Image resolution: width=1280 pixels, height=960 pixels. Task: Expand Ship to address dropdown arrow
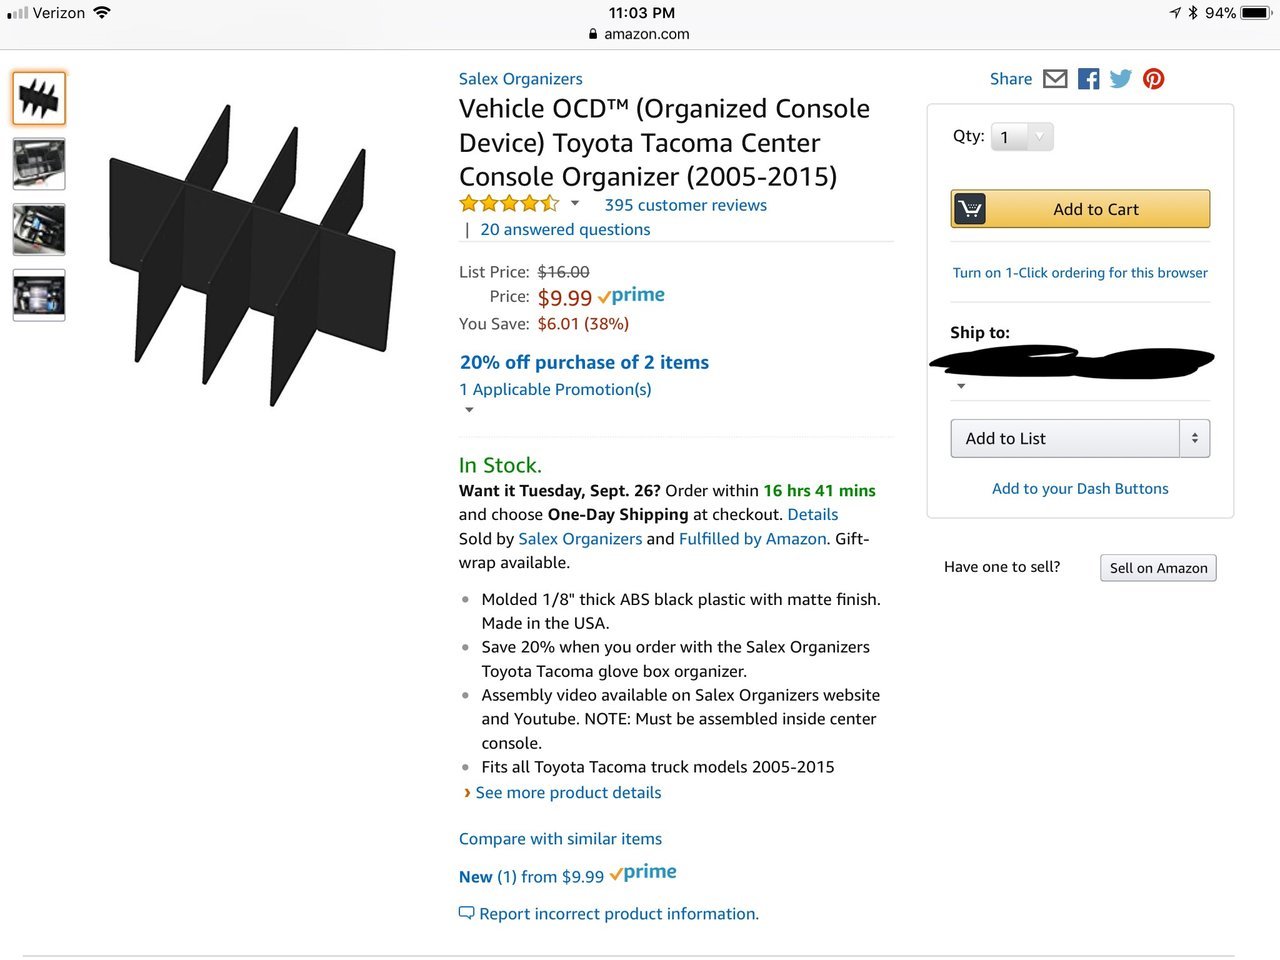961,386
